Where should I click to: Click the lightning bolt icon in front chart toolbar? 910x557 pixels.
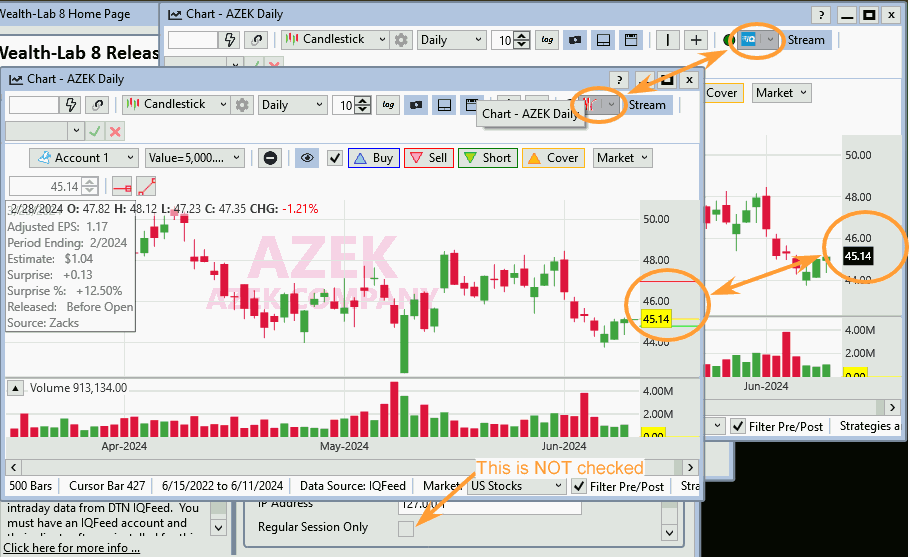[71, 105]
